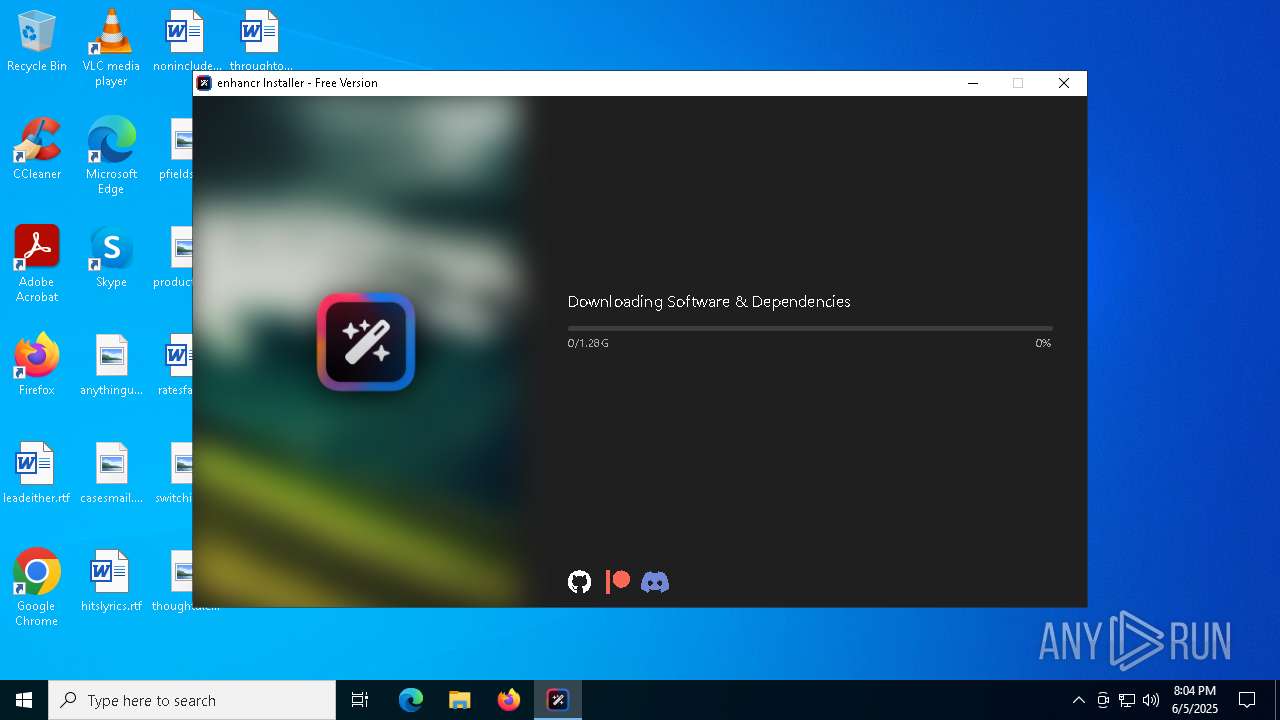Click the enhancr Installer title bar icon

204,83
